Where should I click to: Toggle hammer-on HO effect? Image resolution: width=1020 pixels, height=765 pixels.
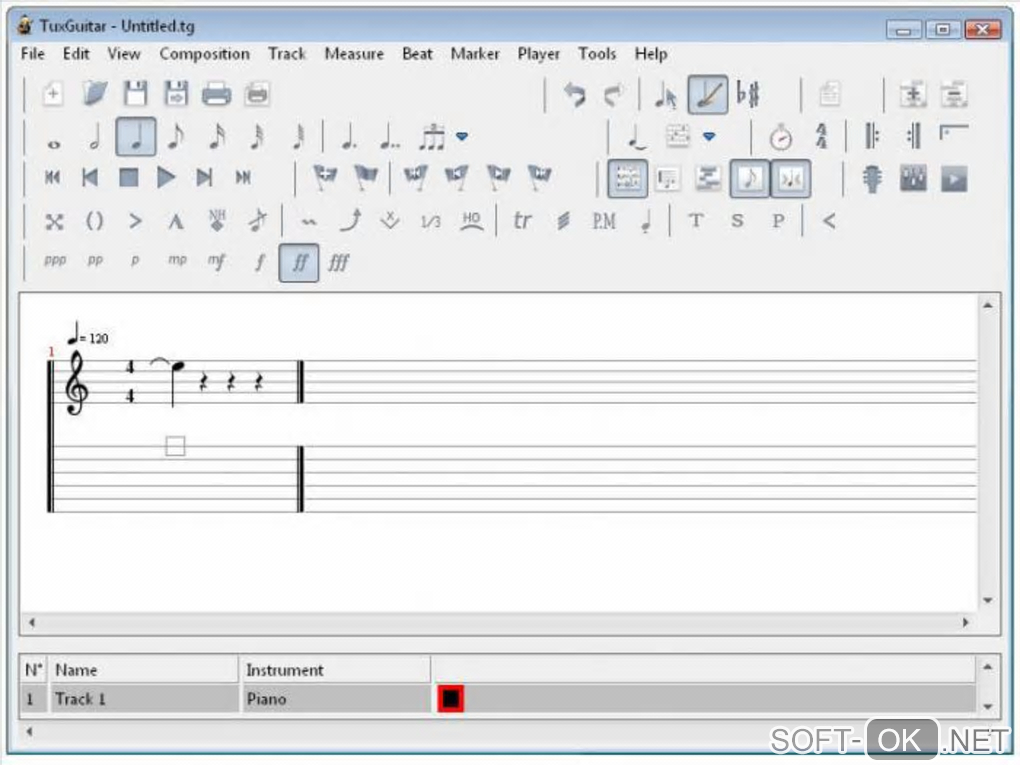[472, 221]
